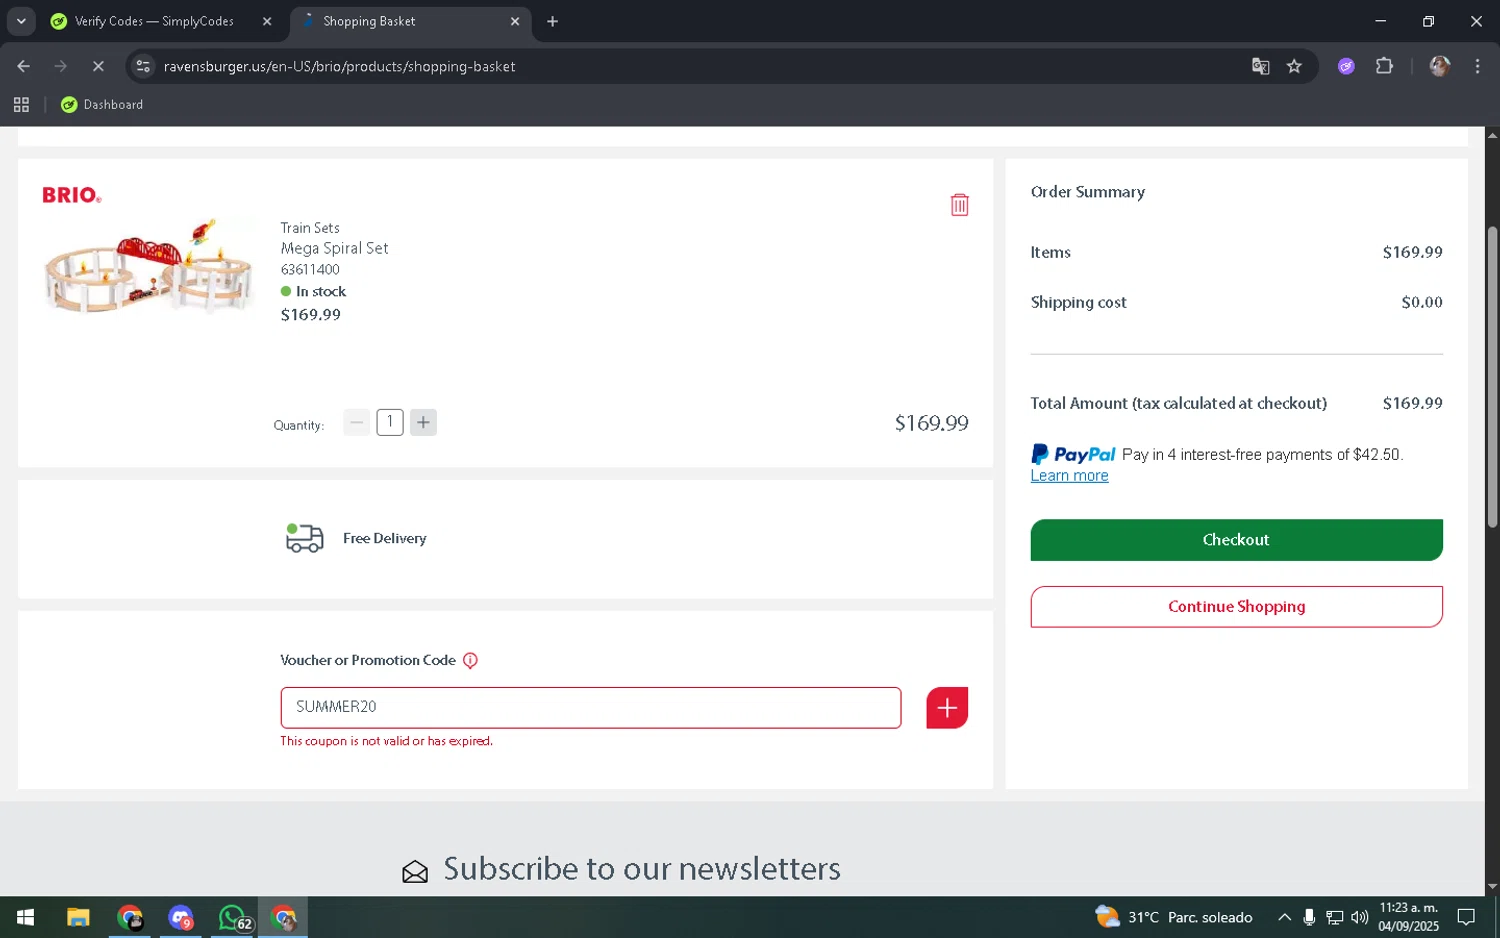Image resolution: width=1500 pixels, height=938 pixels.
Task: Open the Extensions puzzle icon
Action: tap(1384, 66)
